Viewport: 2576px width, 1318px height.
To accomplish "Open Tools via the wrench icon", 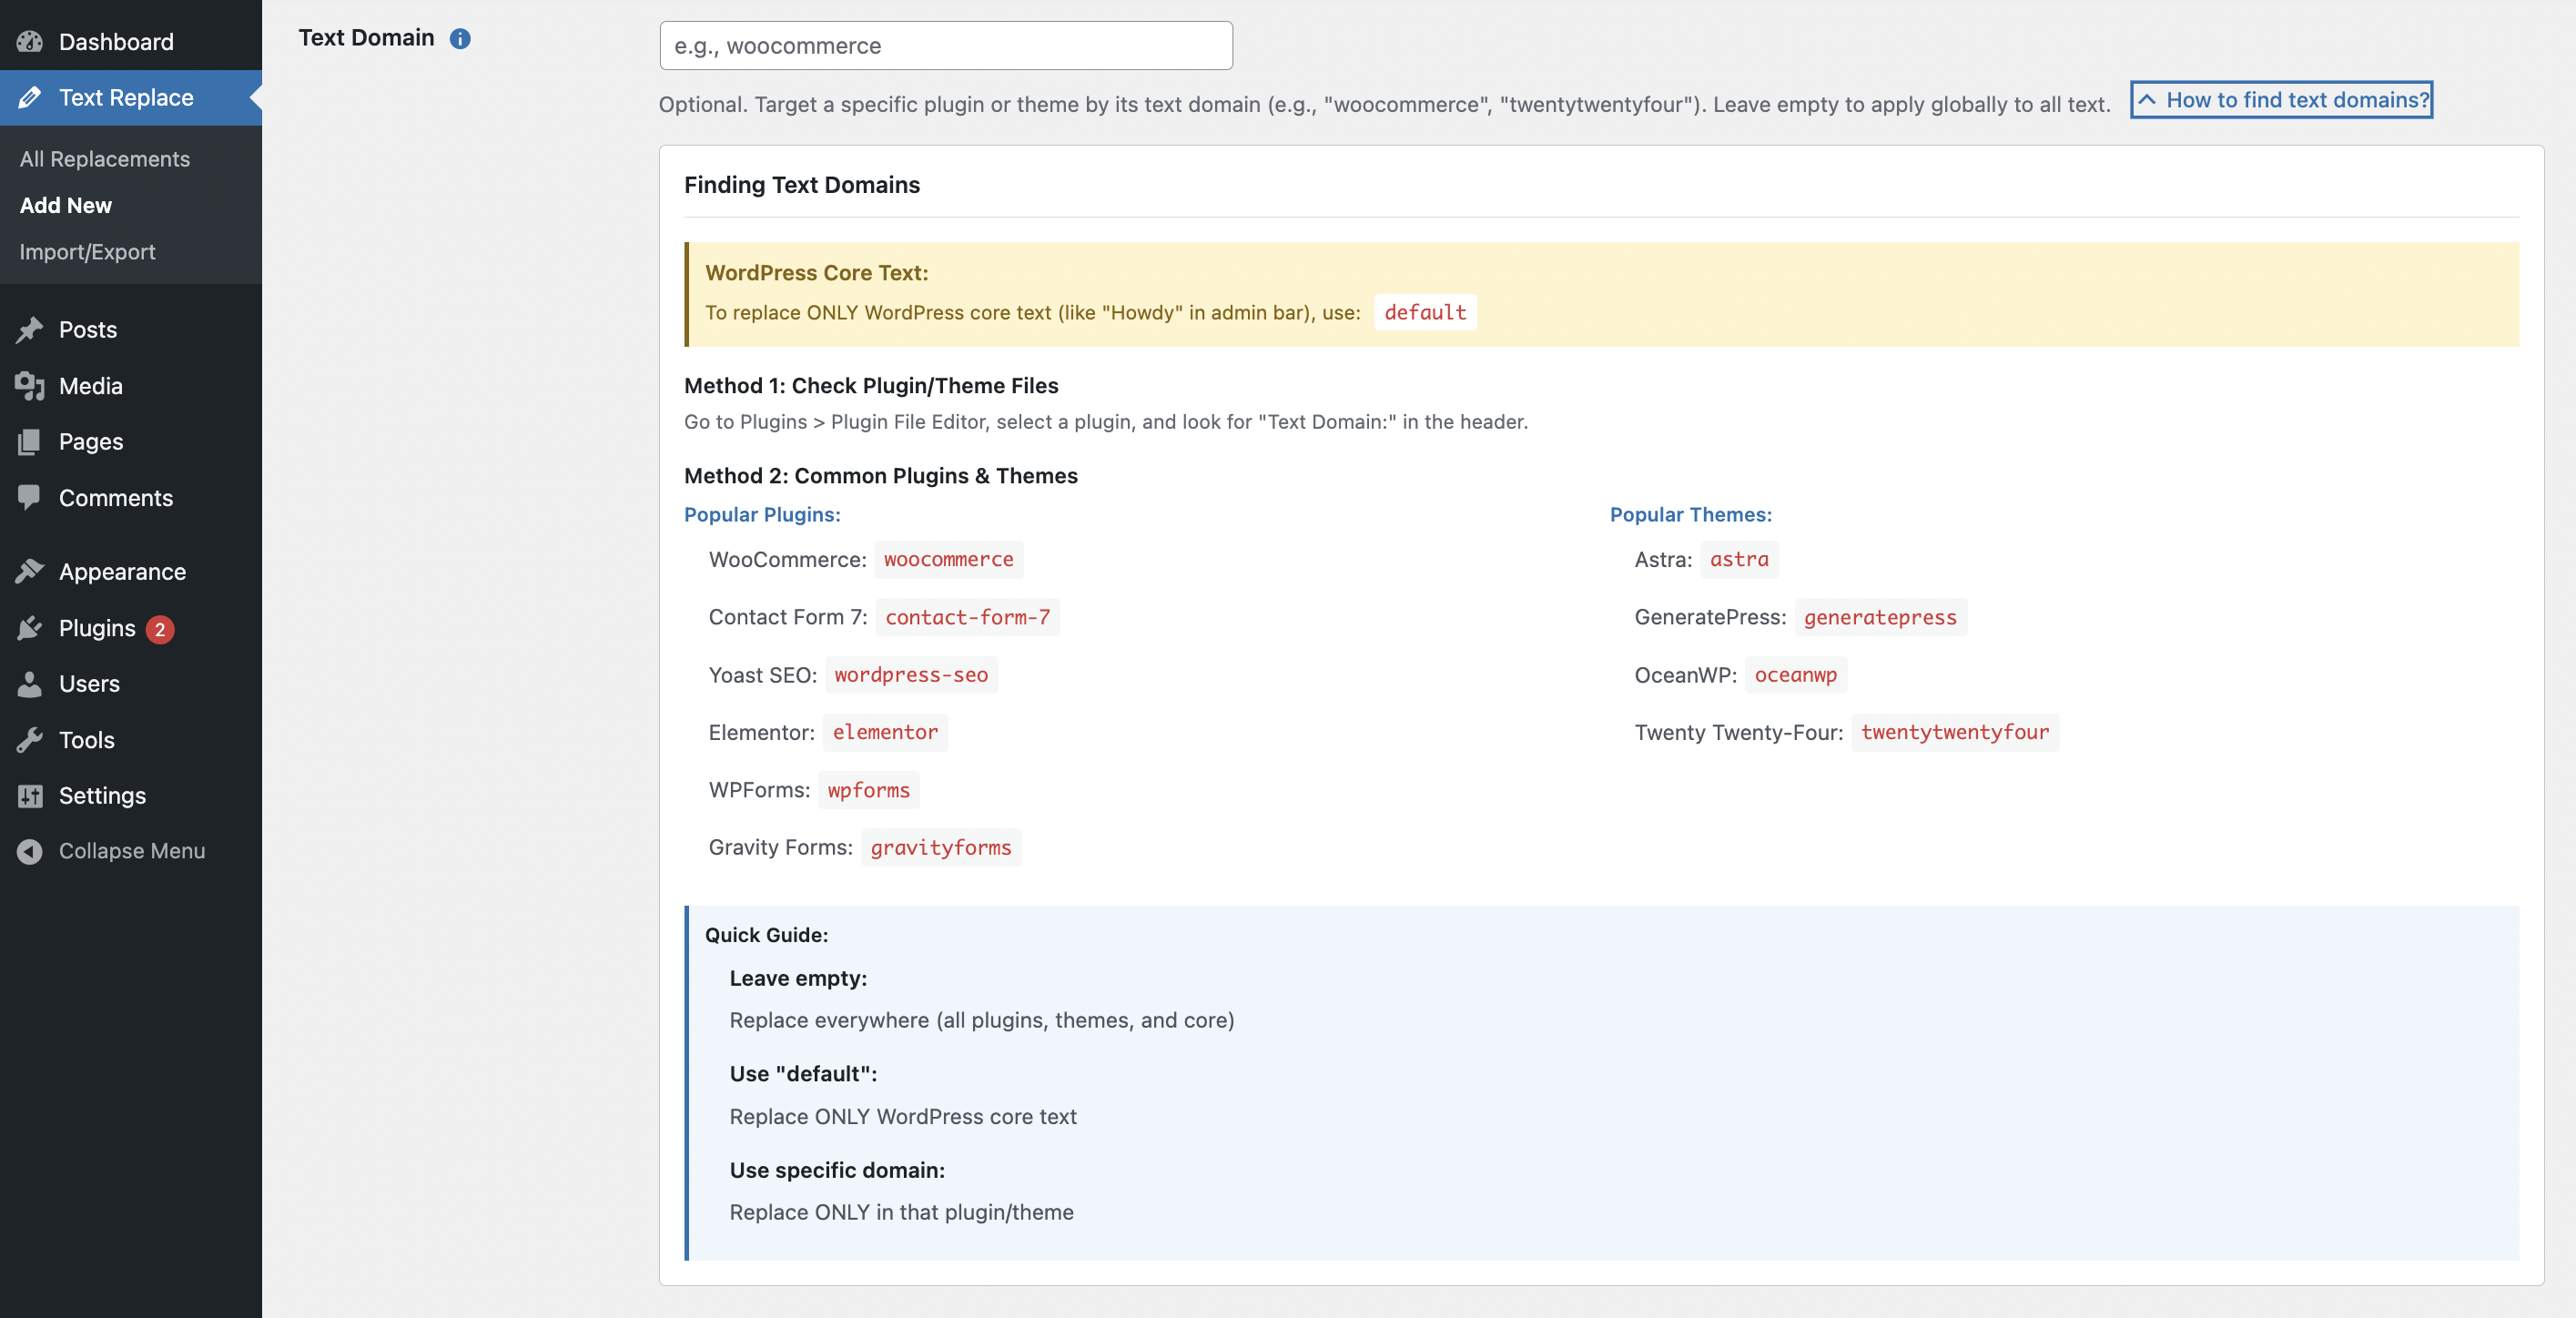I will click(30, 740).
